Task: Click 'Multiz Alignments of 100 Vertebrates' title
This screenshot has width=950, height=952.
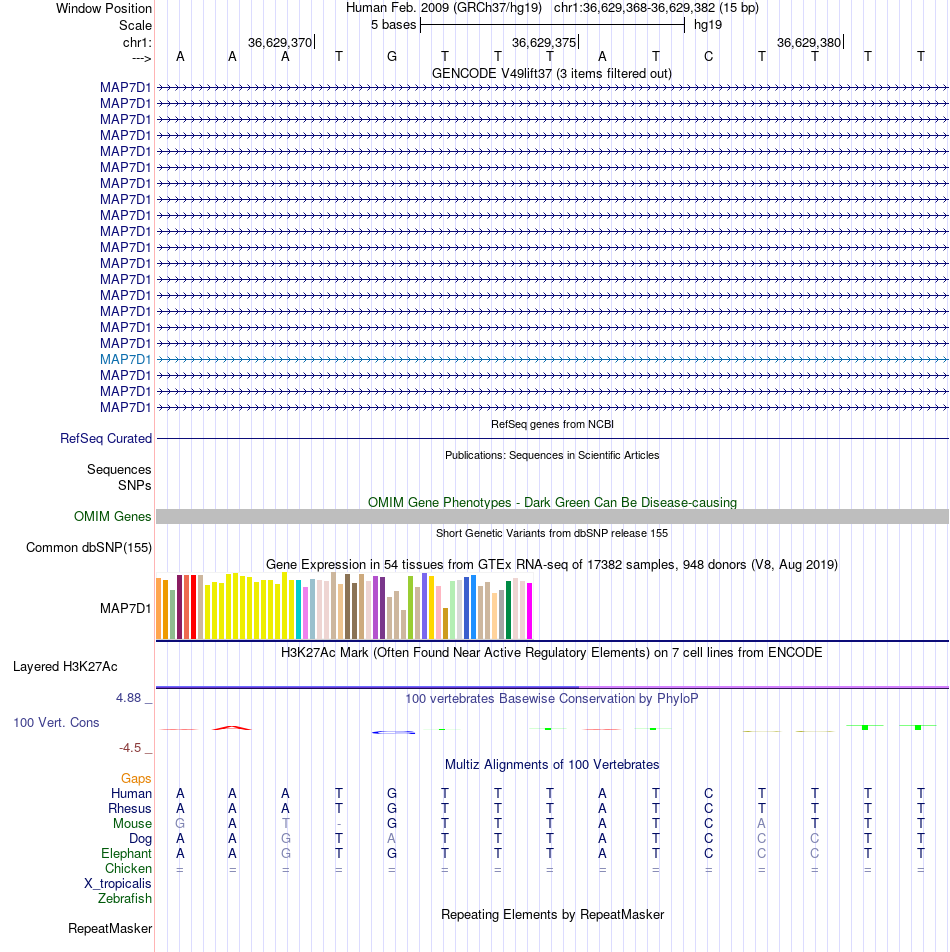Action: coord(552,765)
